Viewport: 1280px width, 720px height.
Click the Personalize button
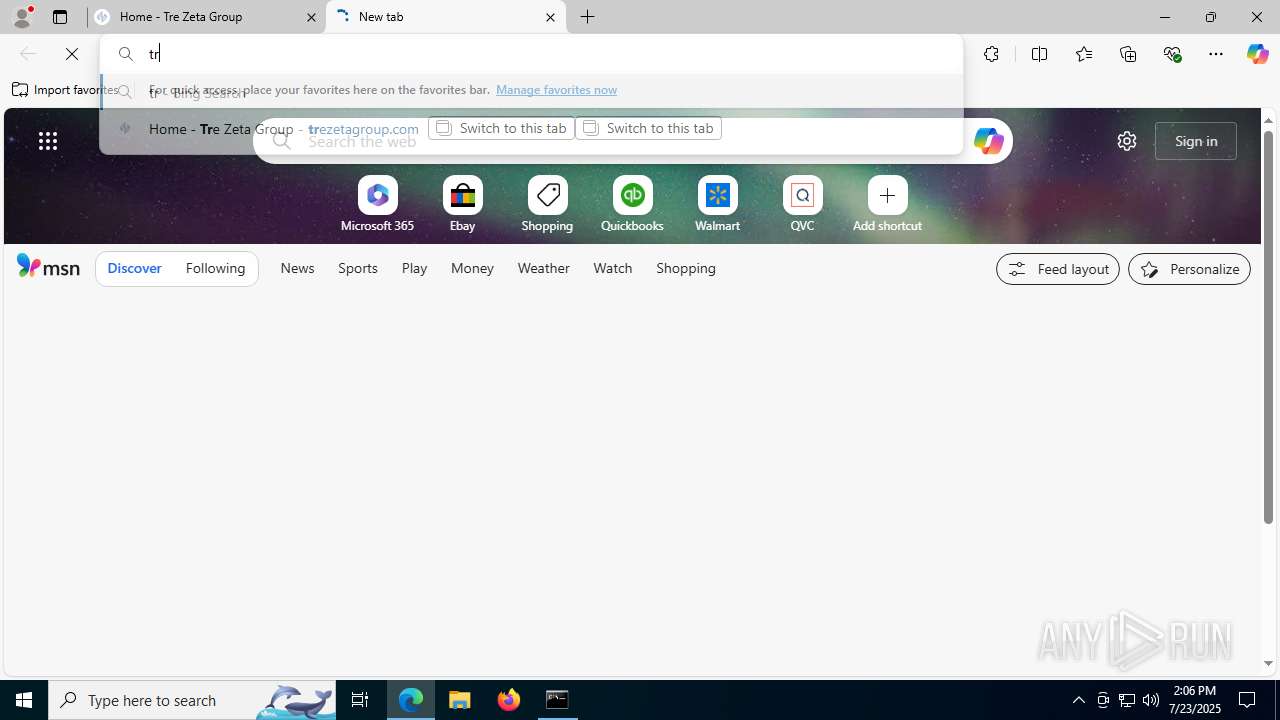coord(1189,269)
